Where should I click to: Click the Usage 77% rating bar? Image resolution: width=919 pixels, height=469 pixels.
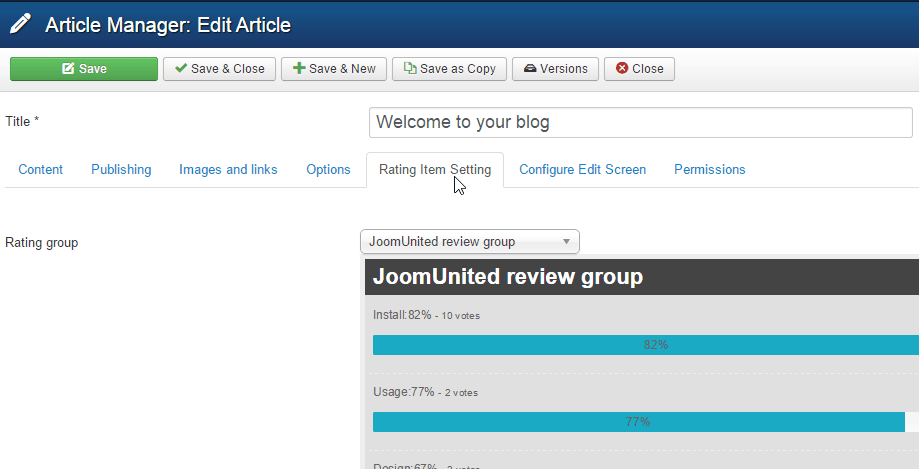[x=638, y=422]
